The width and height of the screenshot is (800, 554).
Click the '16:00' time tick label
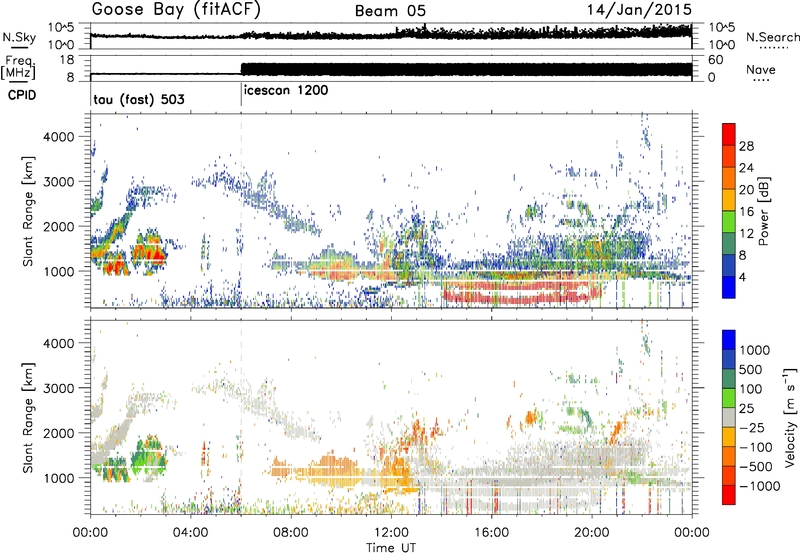pos(491,533)
